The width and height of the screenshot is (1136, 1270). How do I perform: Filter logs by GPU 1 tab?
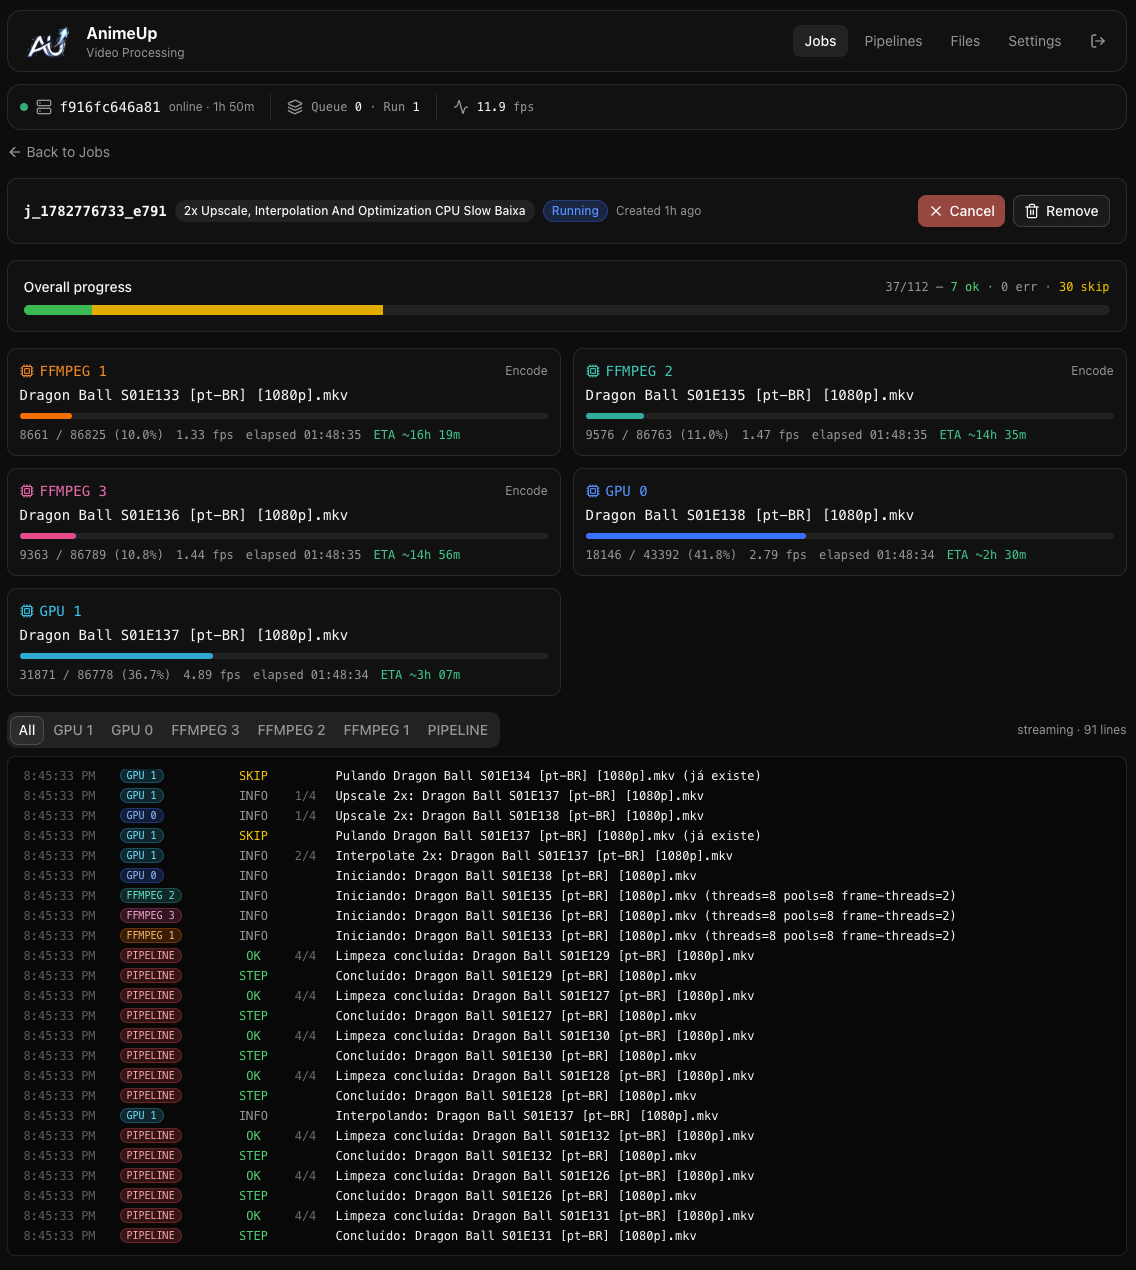[x=73, y=730]
